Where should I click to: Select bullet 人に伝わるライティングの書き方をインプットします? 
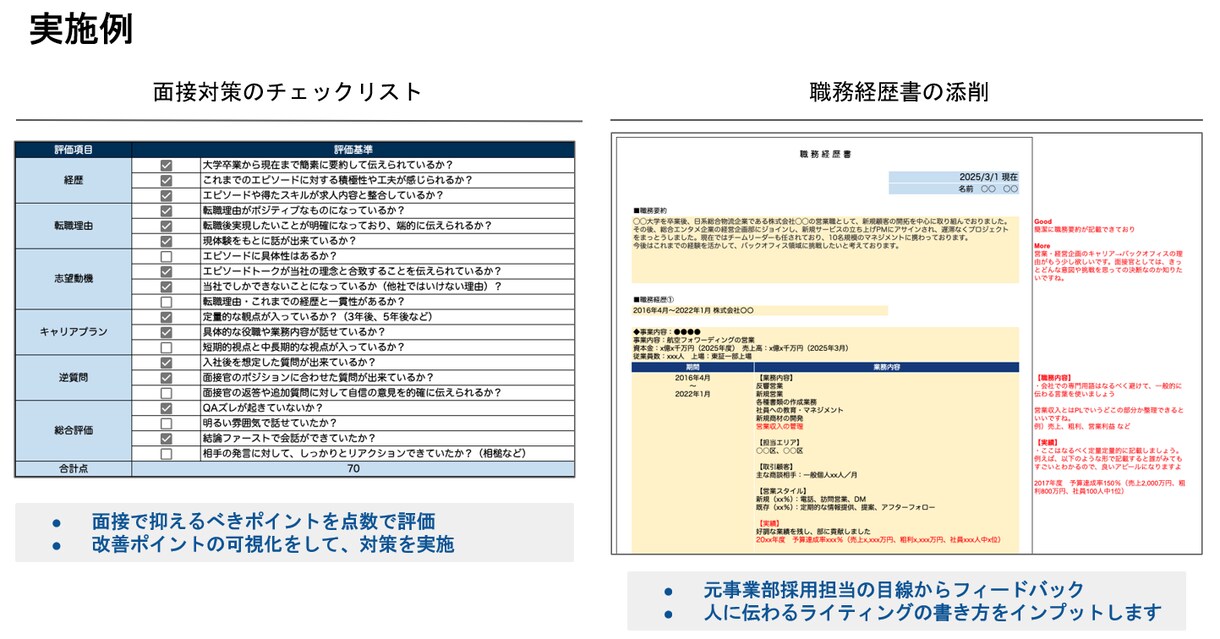click(932, 612)
